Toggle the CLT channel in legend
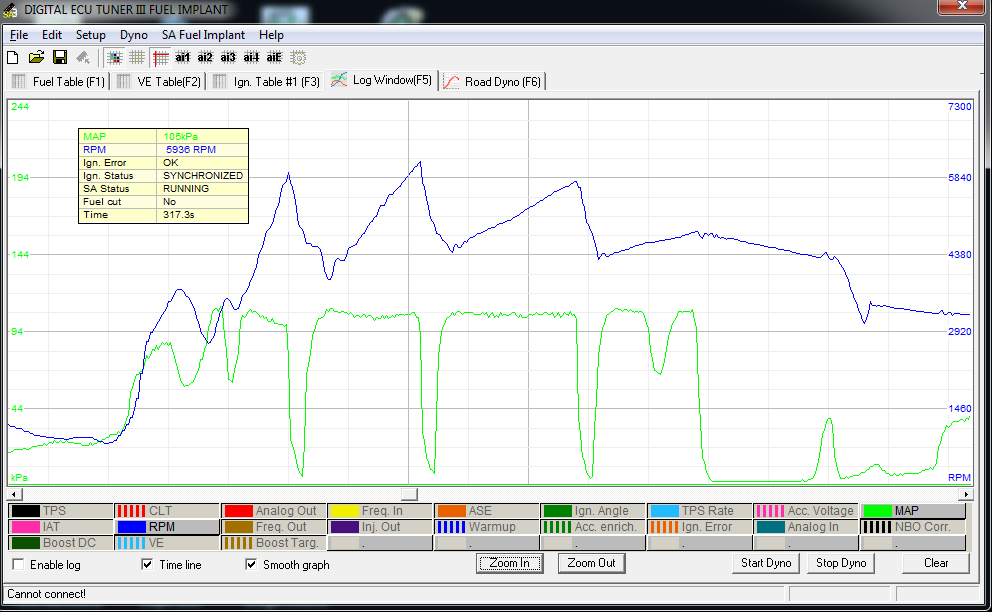 tap(167, 511)
